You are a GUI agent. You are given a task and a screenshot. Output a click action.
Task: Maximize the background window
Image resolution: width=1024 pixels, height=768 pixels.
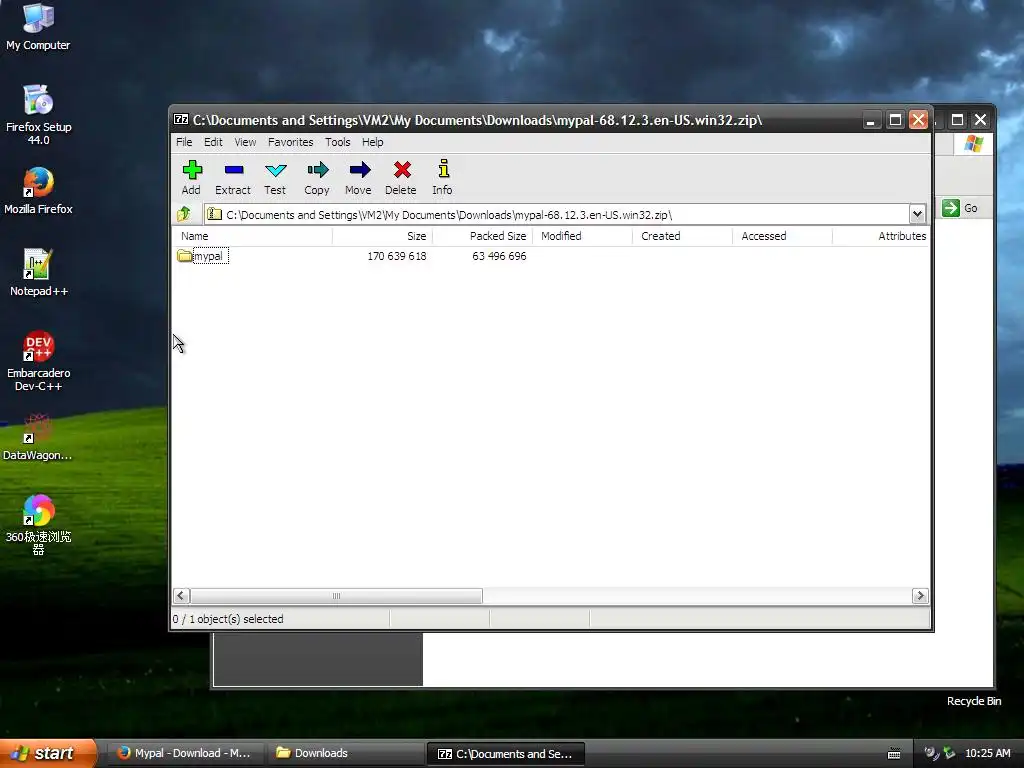point(957,120)
